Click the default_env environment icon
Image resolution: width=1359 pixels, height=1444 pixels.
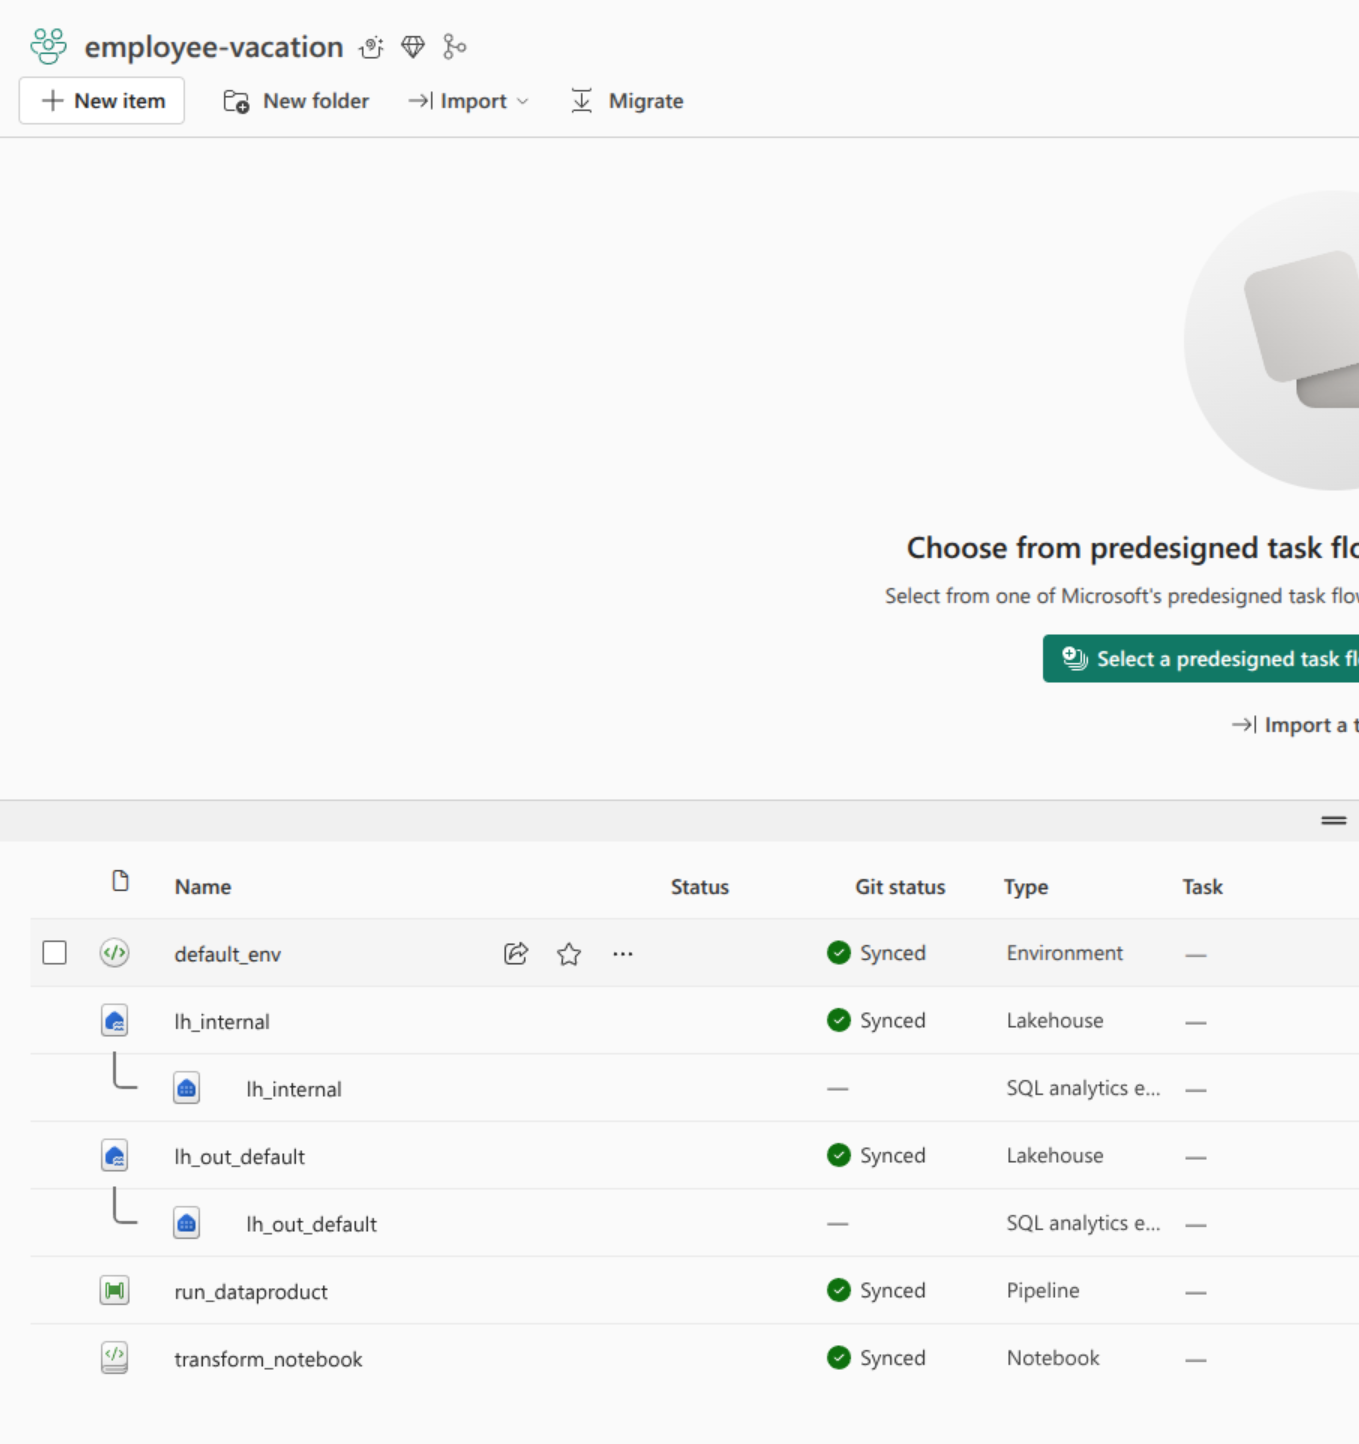pos(115,953)
